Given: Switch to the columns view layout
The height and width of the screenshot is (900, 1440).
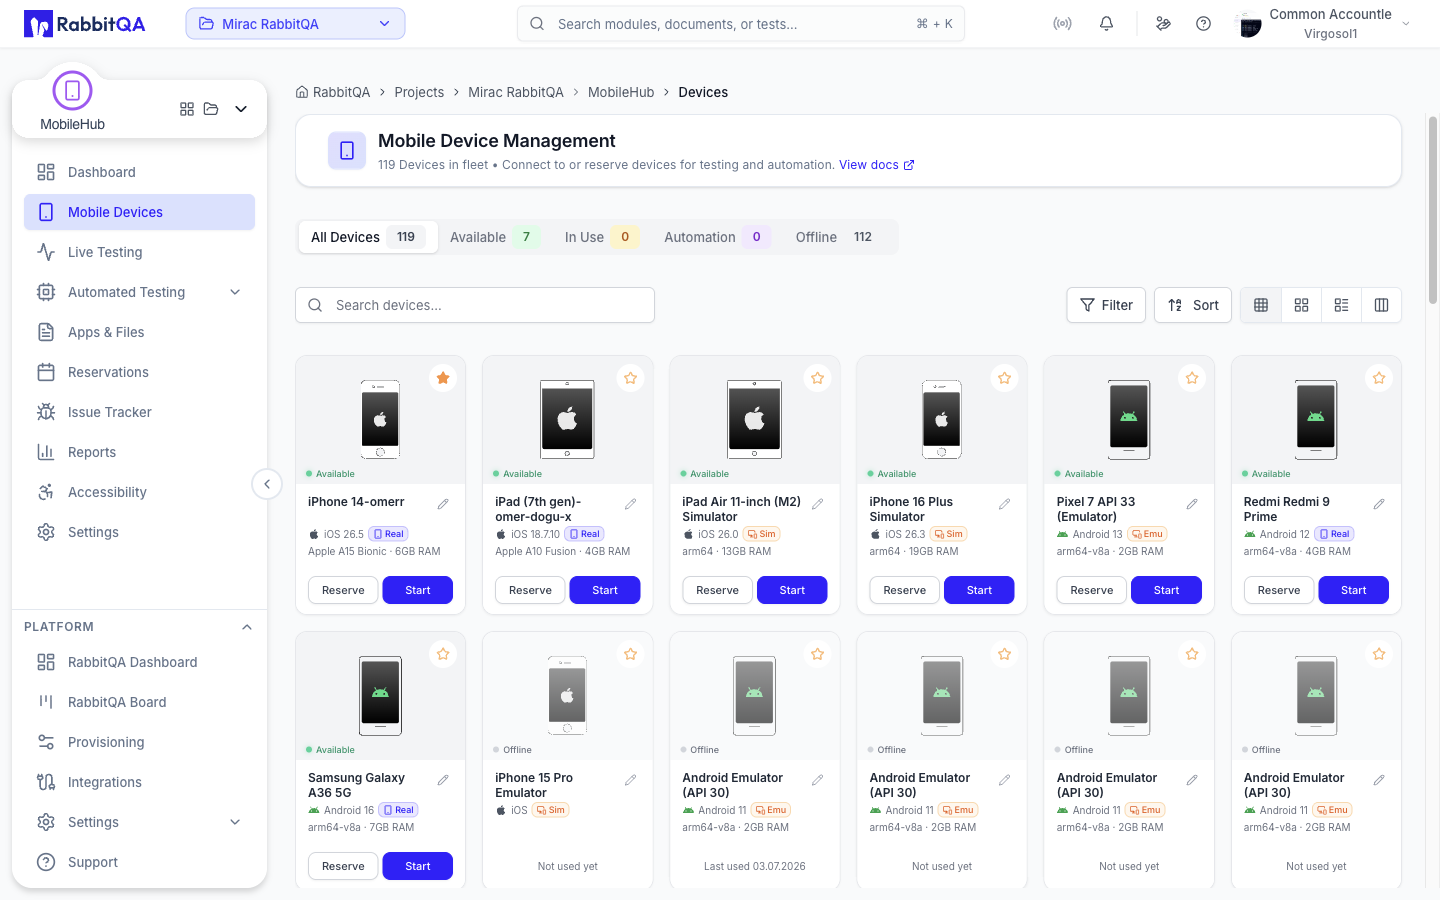Looking at the screenshot, I should click(x=1381, y=305).
